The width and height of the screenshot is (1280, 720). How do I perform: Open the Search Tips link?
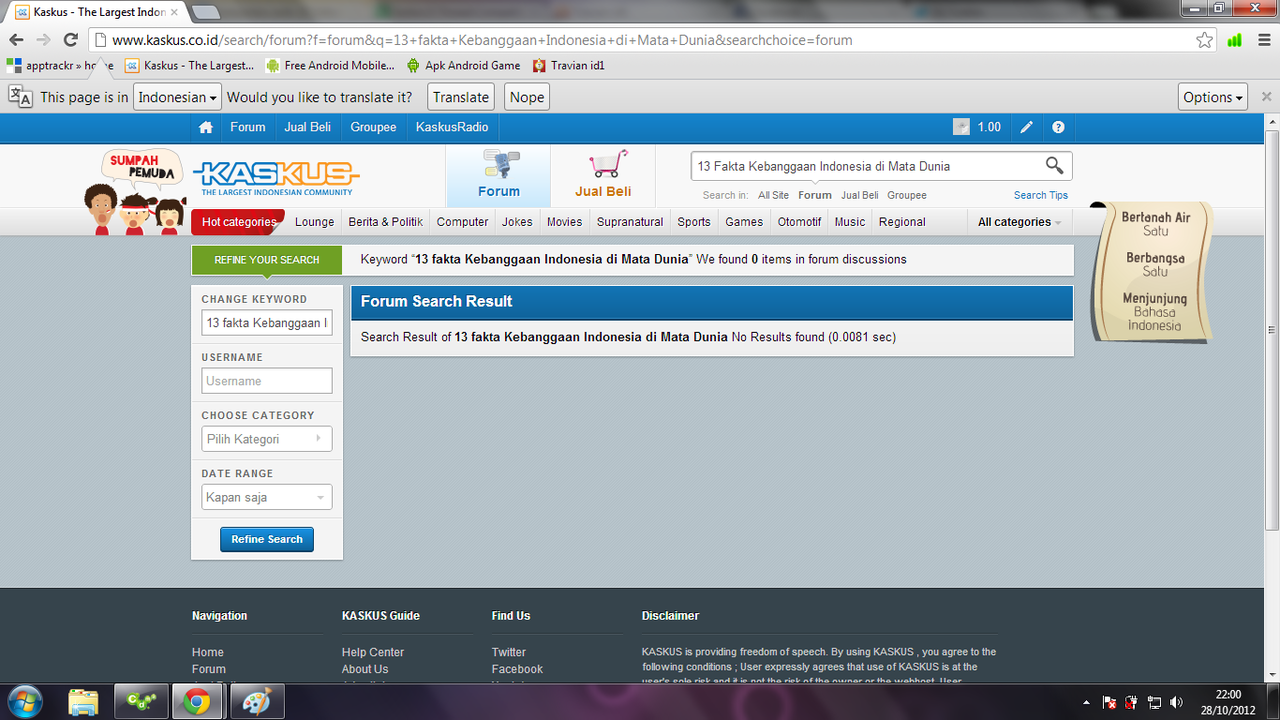tap(1041, 195)
